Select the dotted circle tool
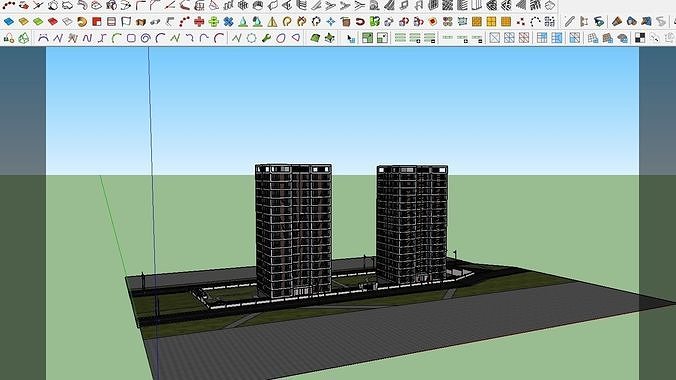676x380 pixels. [251, 38]
